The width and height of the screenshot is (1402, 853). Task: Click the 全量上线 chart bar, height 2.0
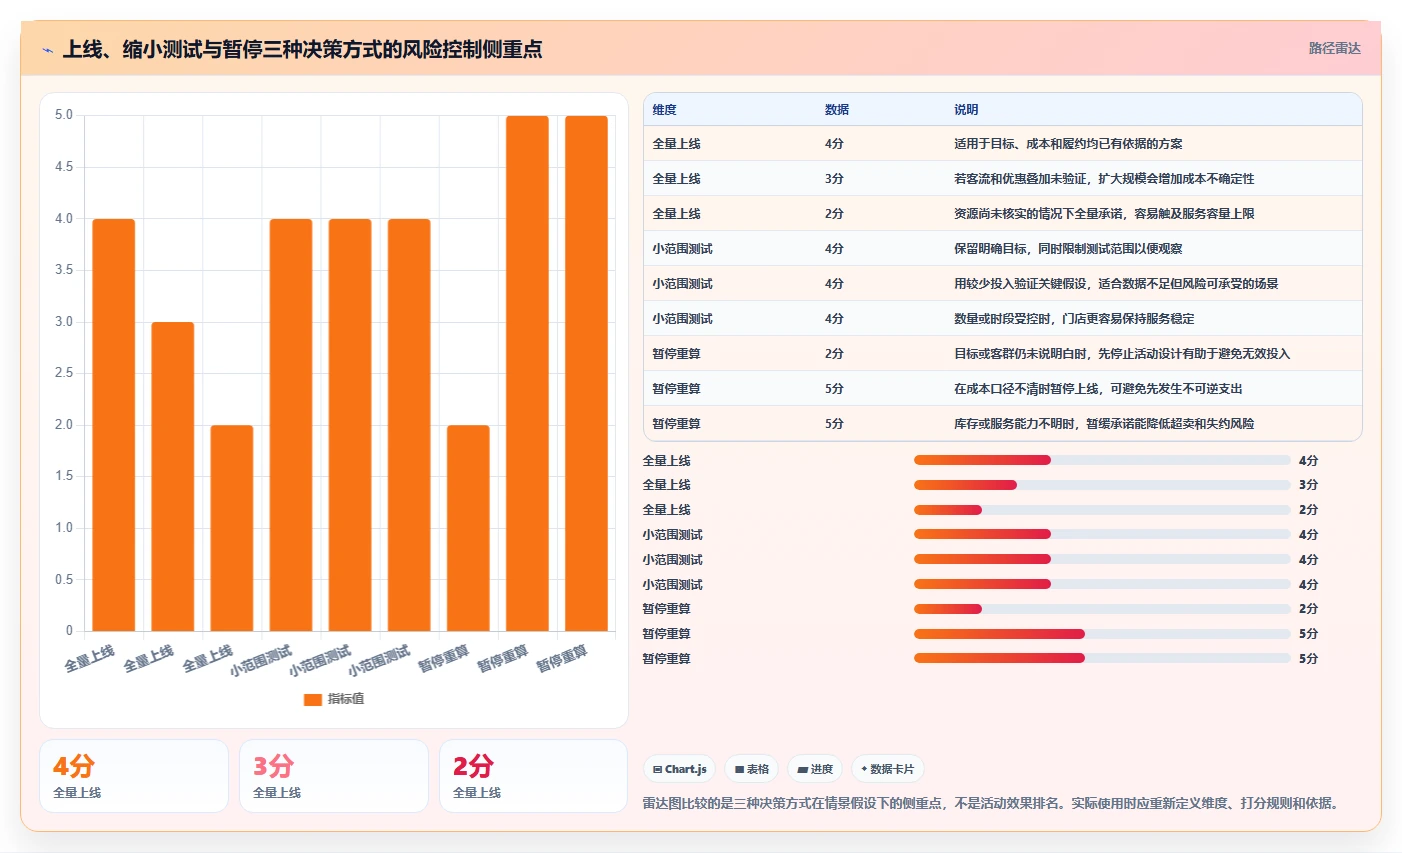232,528
